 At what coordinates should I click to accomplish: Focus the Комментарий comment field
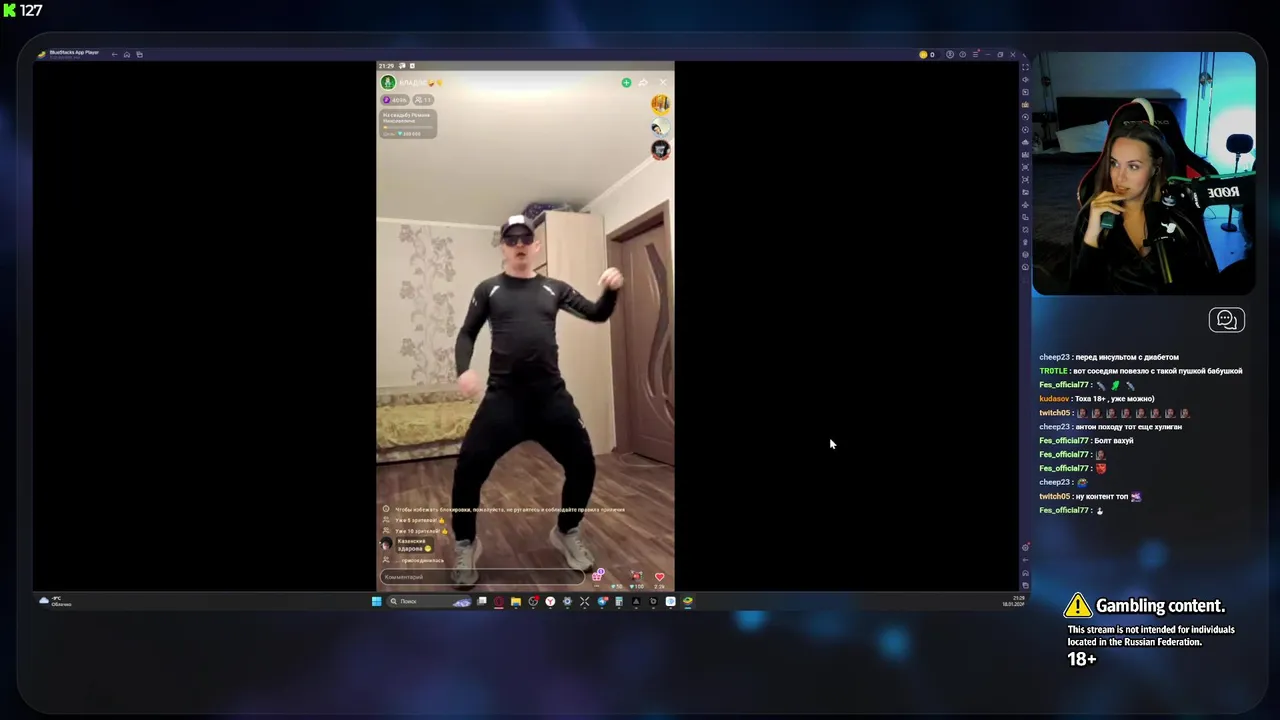tap(482, 577)
